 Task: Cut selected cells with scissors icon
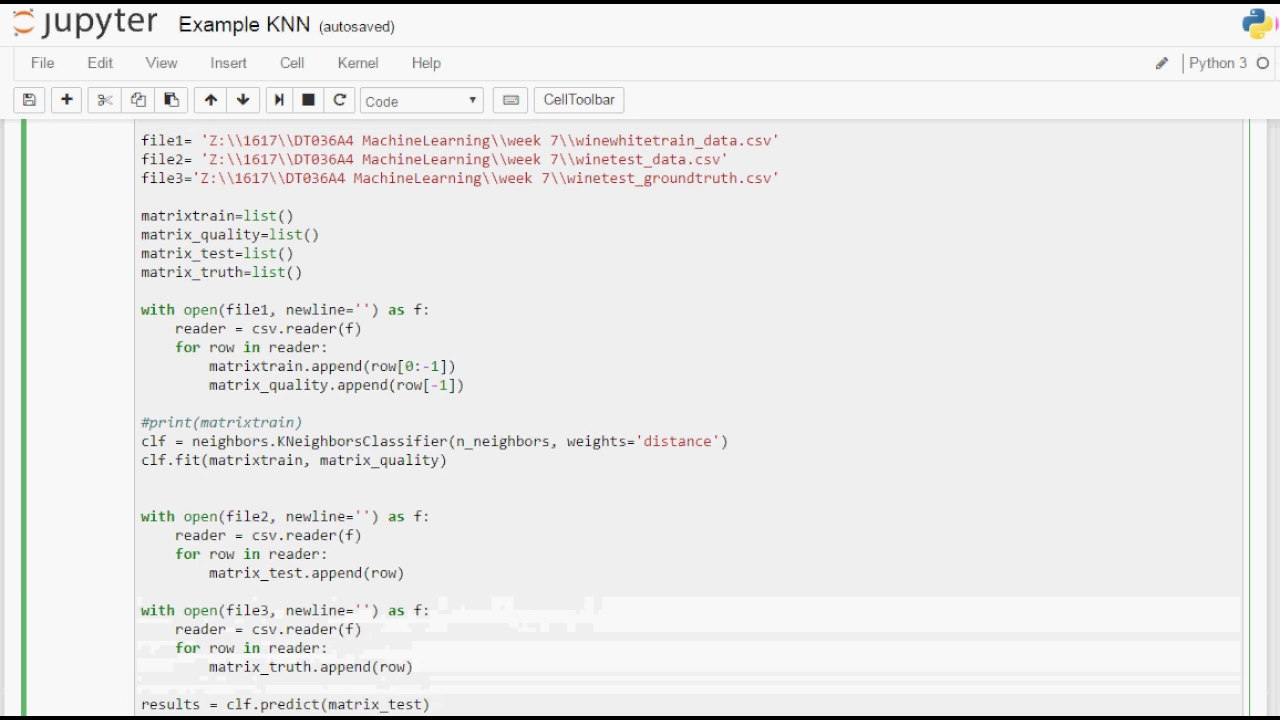(105, 100)
